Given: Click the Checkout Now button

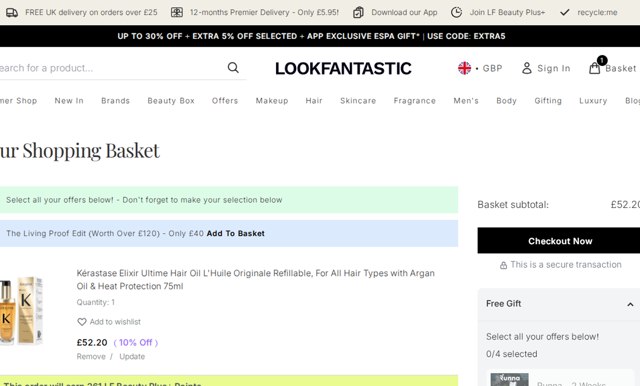Looking at the screenshot, I should 559,241.
